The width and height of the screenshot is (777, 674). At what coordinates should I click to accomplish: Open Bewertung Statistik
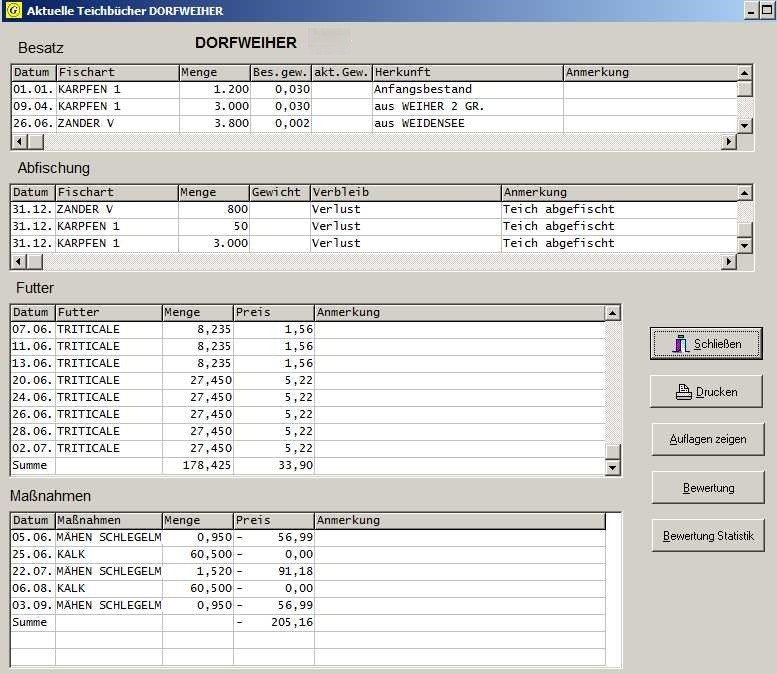(x=707, y=536)
